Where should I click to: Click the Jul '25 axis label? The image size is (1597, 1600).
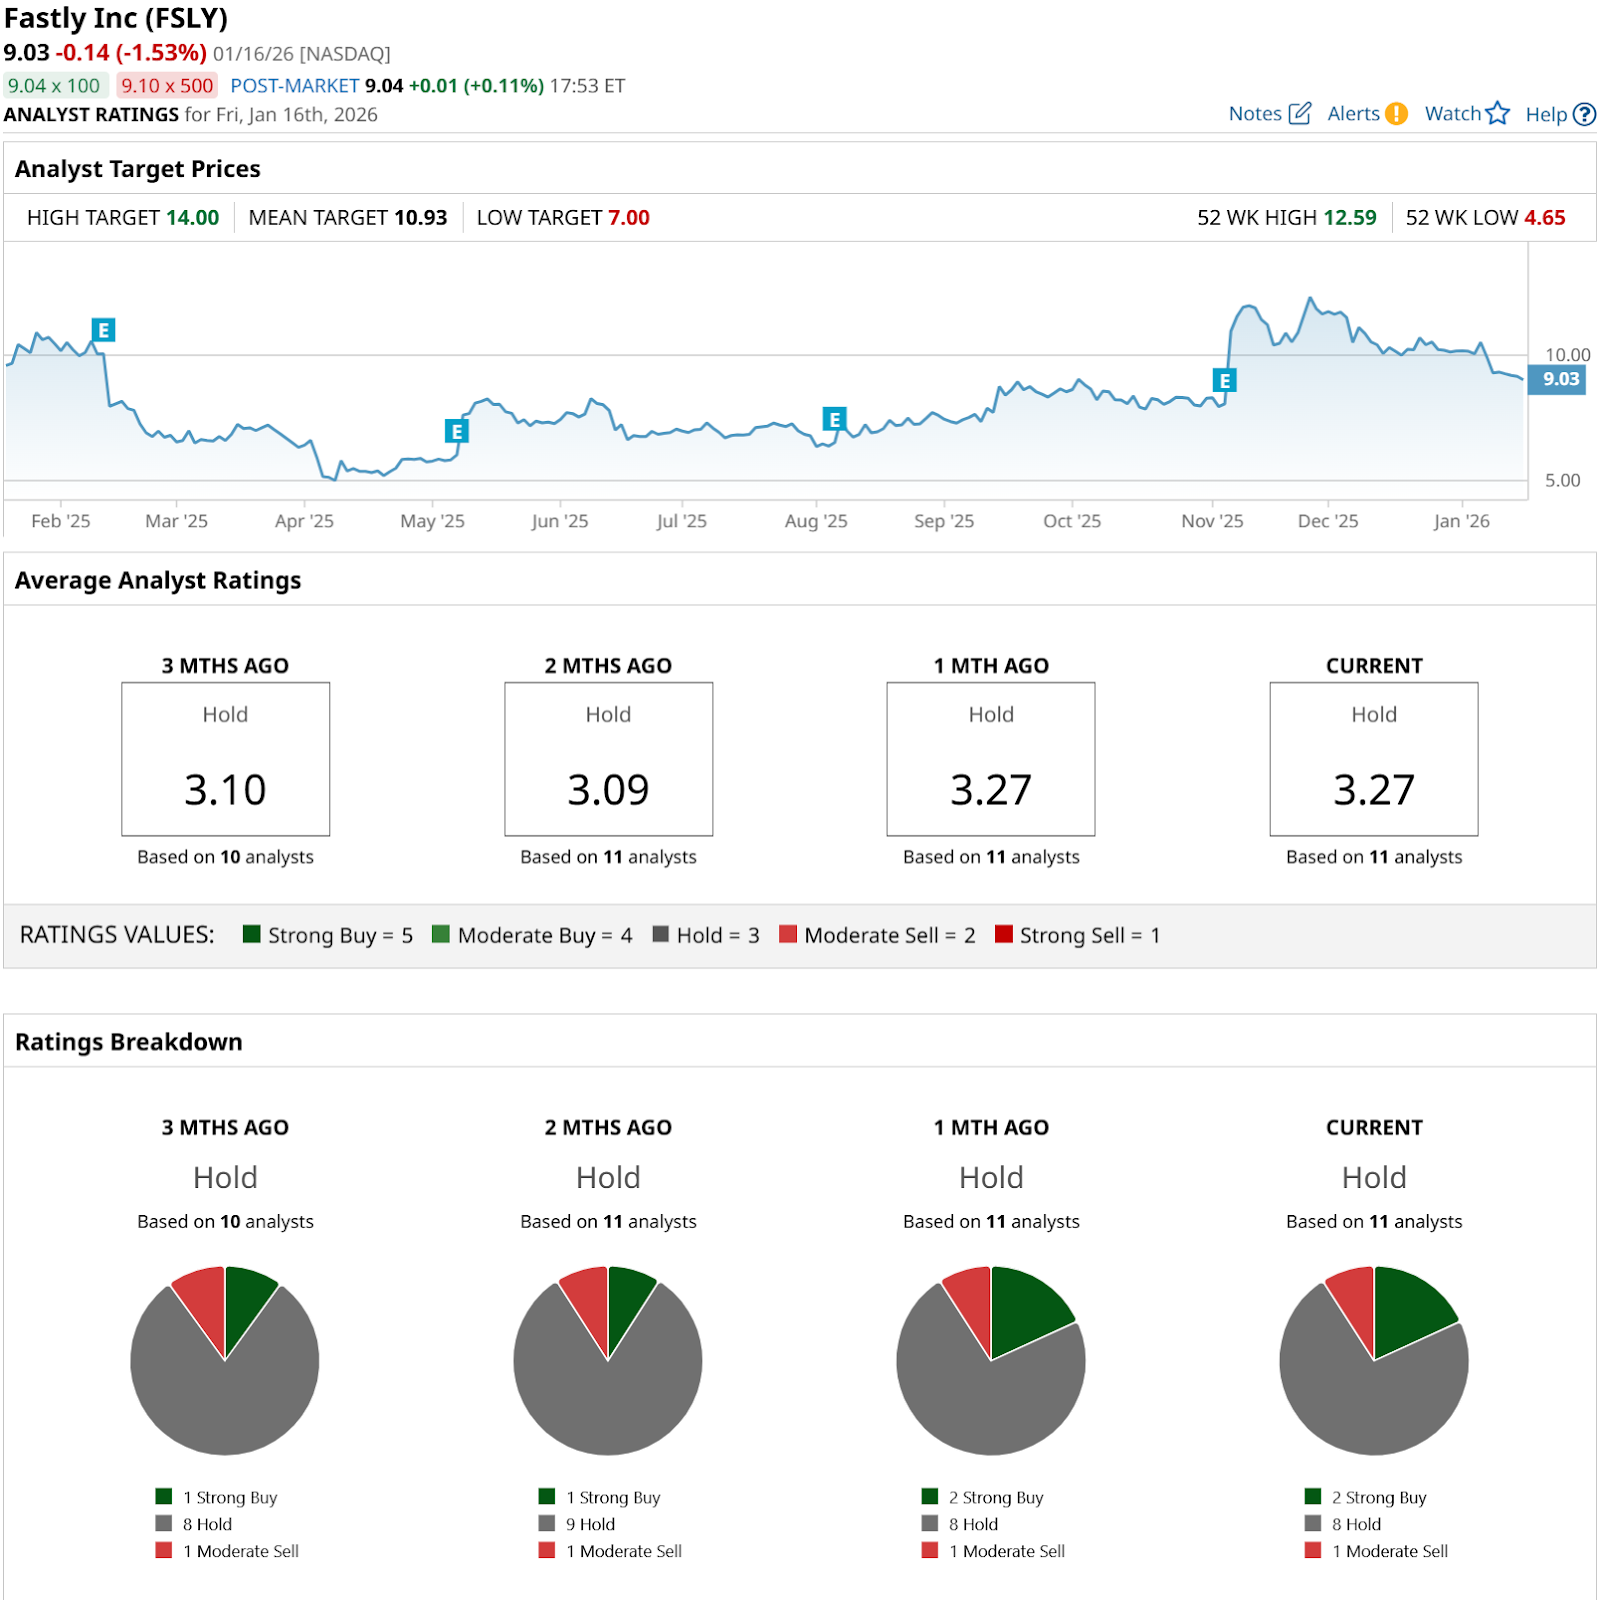[682, 521]
